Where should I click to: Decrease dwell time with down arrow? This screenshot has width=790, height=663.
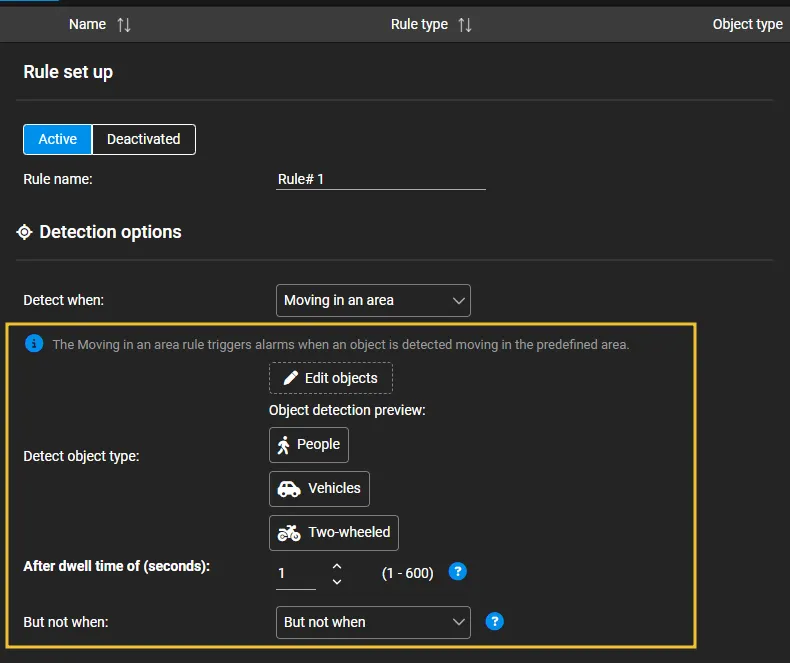[337, 581]
